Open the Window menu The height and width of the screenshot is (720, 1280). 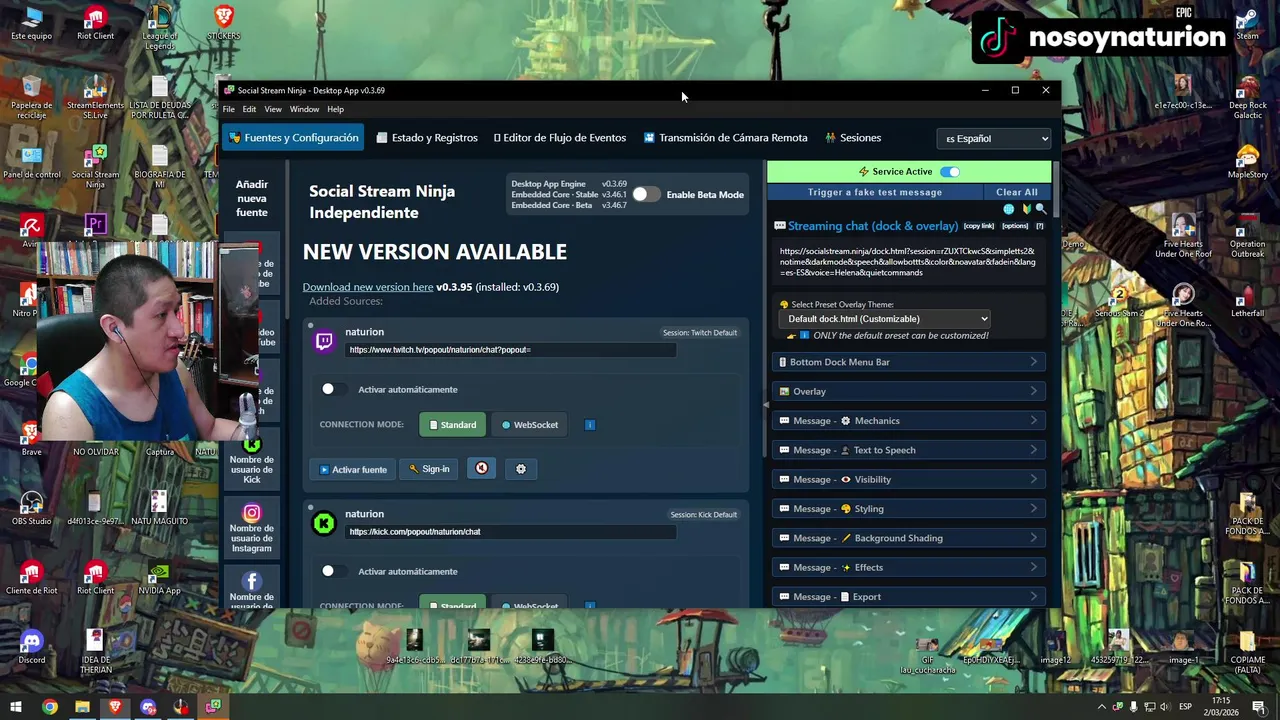(x=304, y=109)
